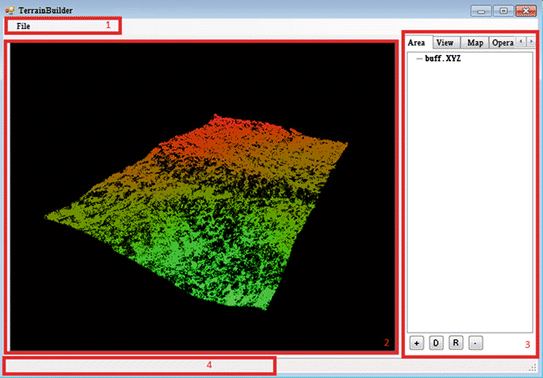Click the D button below the list
This screenshot has height=378, width=543.
[436, 343]
